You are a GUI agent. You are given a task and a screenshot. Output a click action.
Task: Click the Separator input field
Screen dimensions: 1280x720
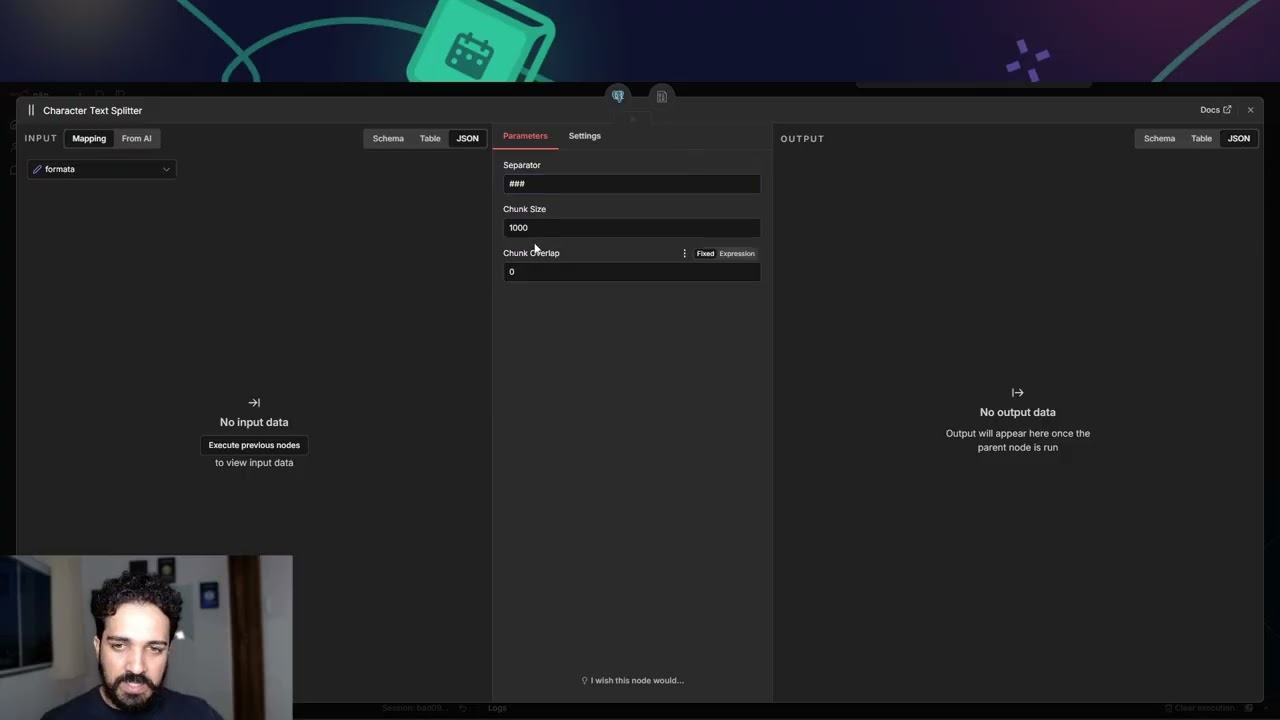(x=631, y=184)
